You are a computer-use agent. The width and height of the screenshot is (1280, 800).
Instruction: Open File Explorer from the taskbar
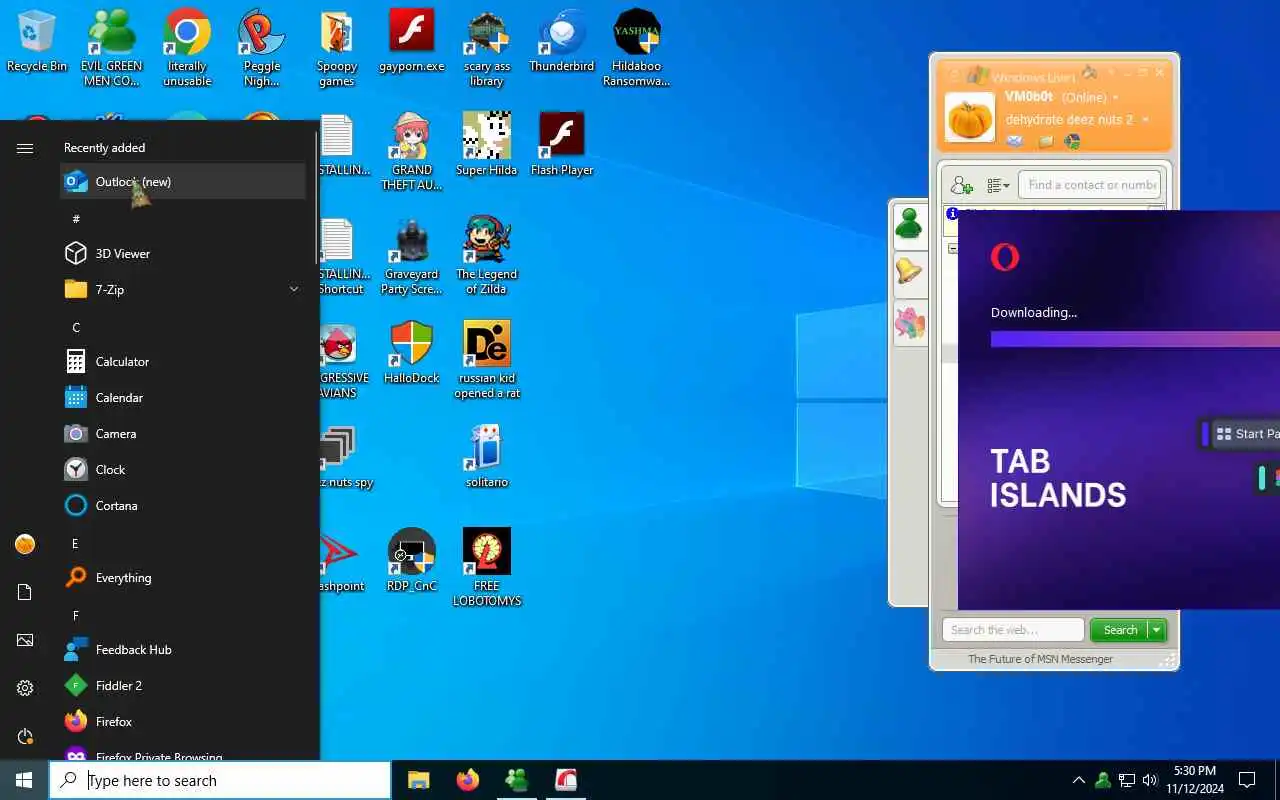coord(418,780)
